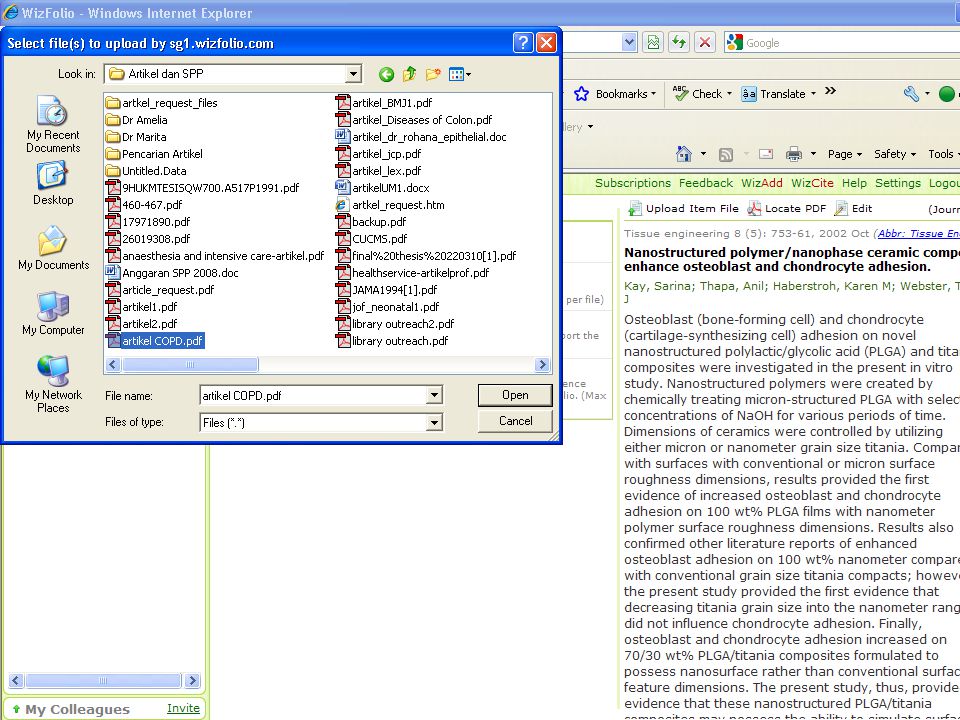Image resolution: width=960 pixels, height=720 pixels.
Task: Select JAMA1994[1].pdf in list
Action: [x=387, y=290]
